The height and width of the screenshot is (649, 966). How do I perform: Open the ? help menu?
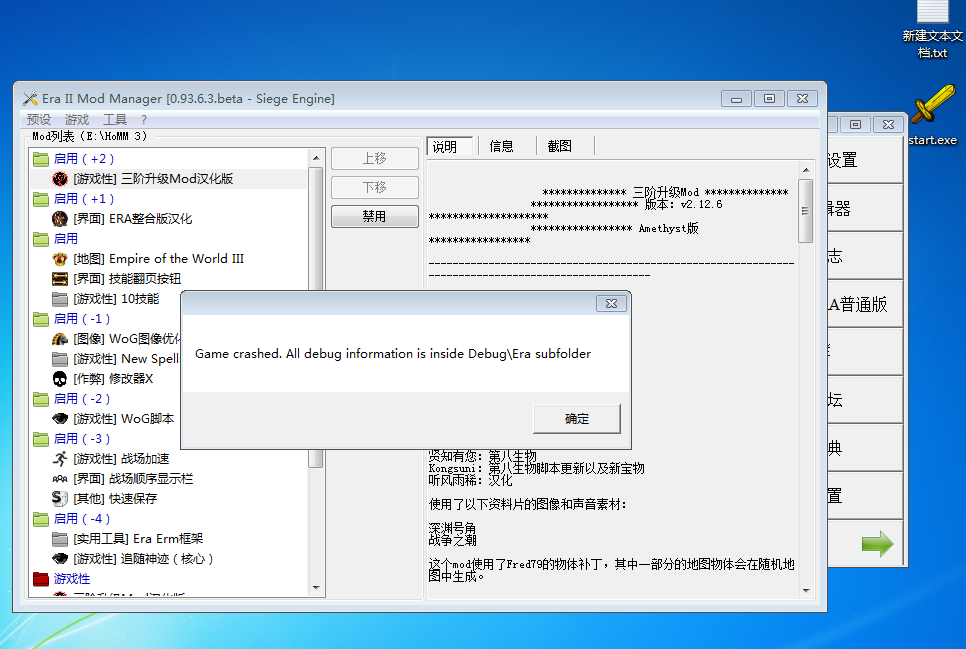click(144, 120)
